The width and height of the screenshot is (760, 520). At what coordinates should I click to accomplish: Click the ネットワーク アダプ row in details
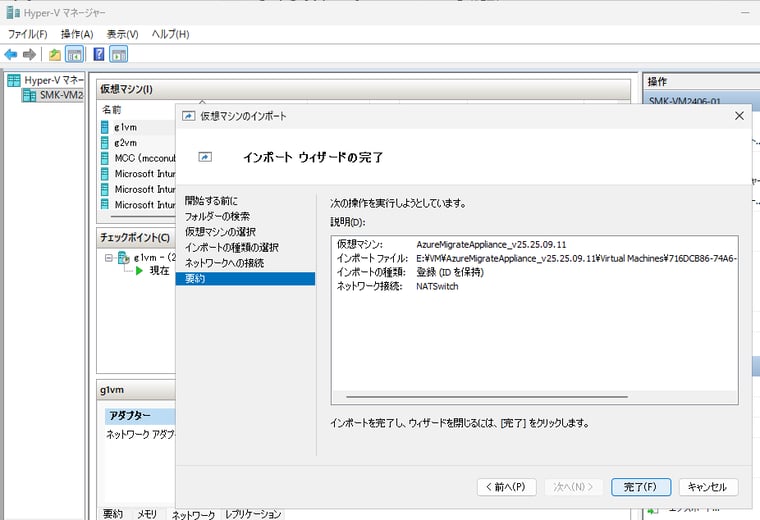point(141,434)
